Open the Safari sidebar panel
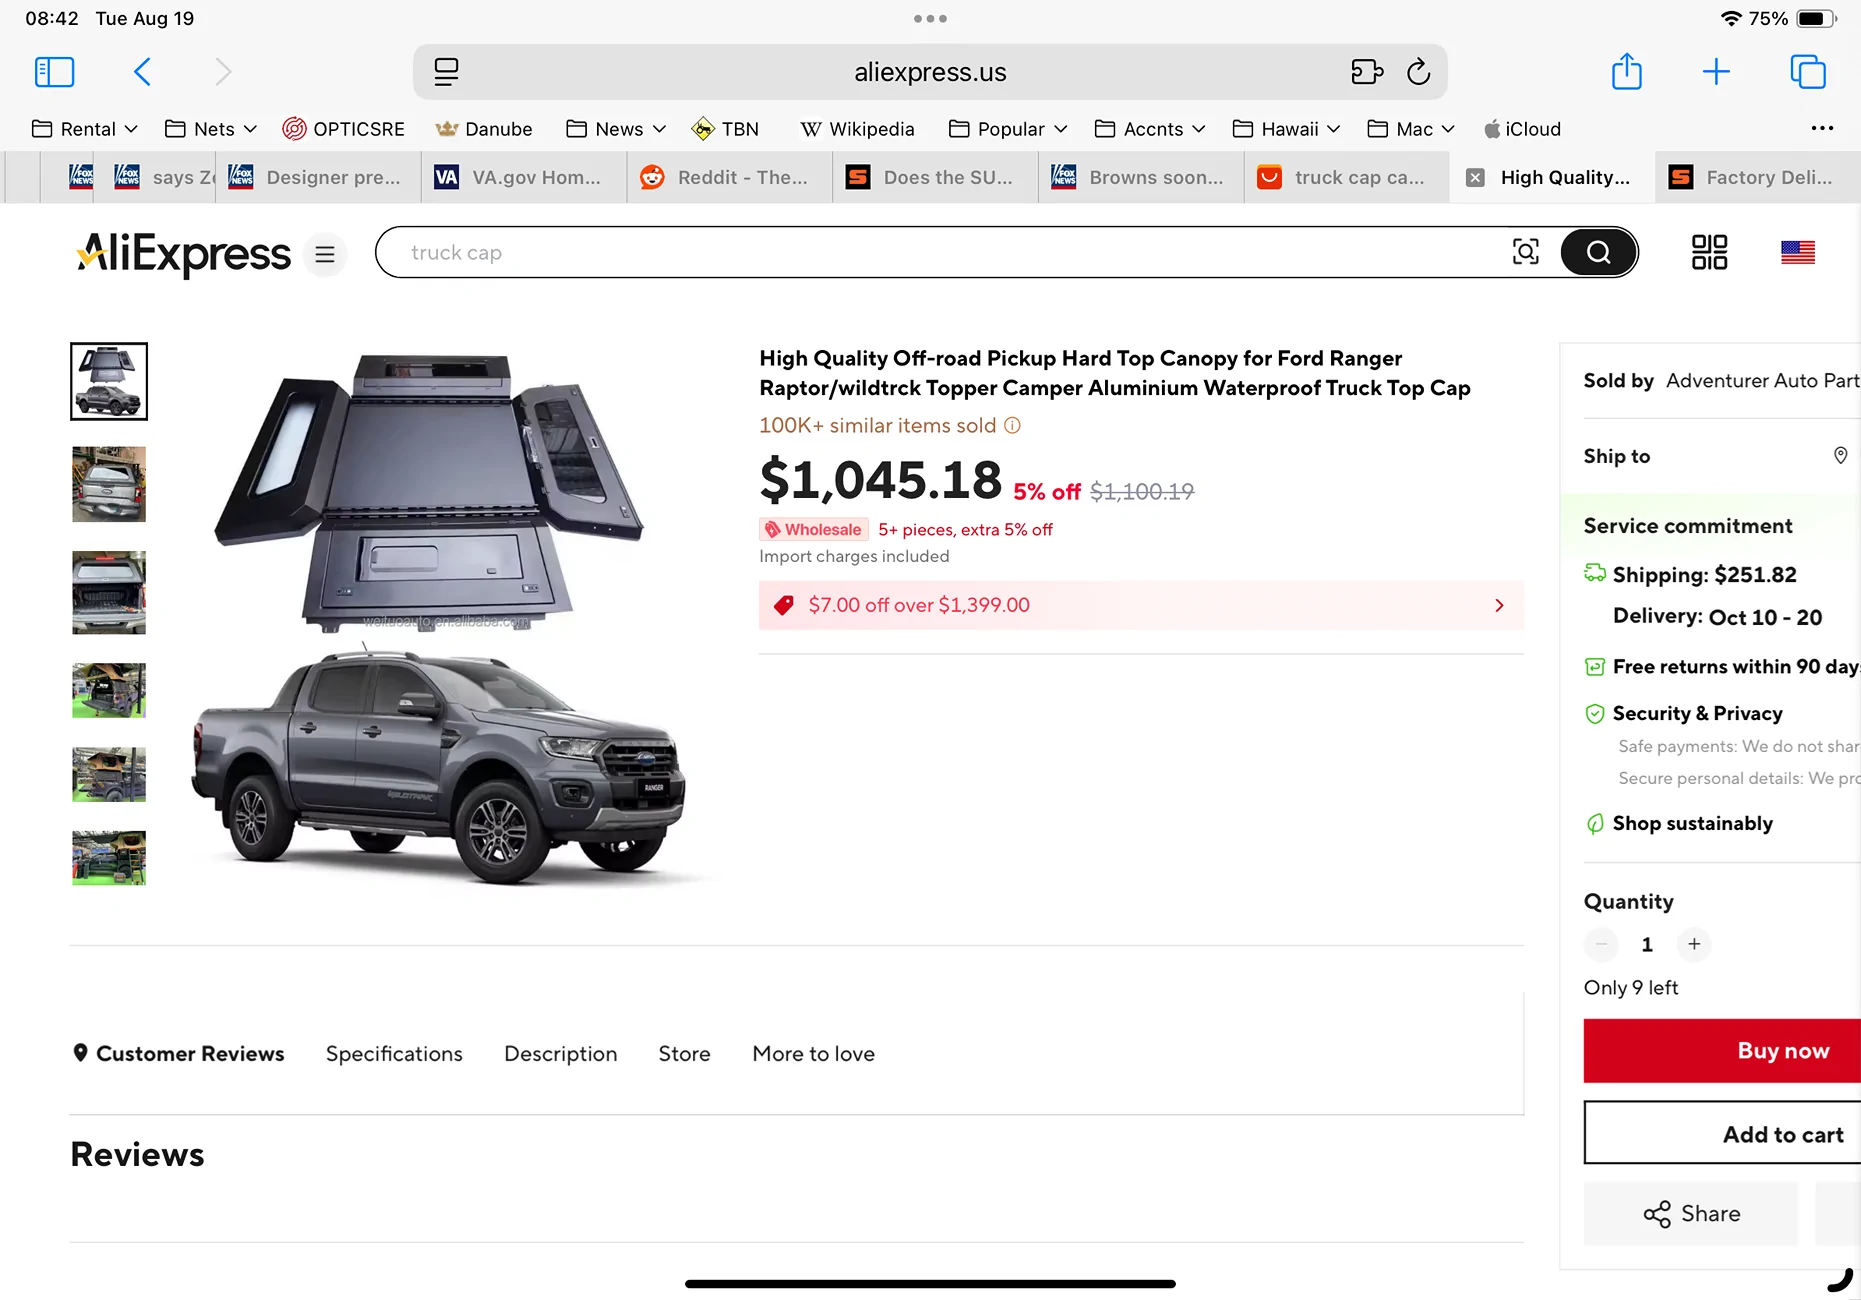This screenshot has width=1861, height=1300. click(x=54, y=72)
